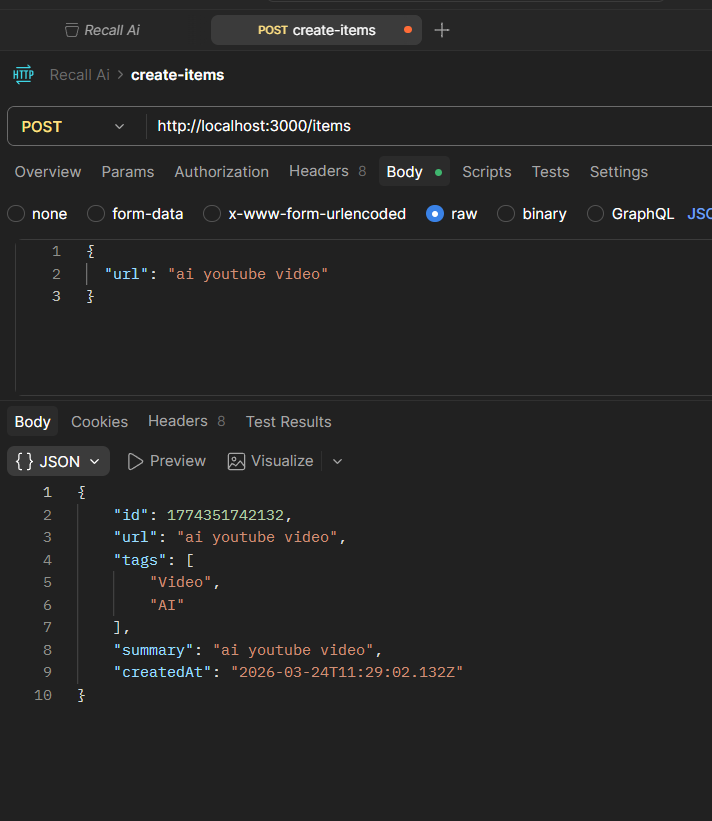Select the none body type
The width and height of the screenshot is (712, 821).
pos(16,214)
